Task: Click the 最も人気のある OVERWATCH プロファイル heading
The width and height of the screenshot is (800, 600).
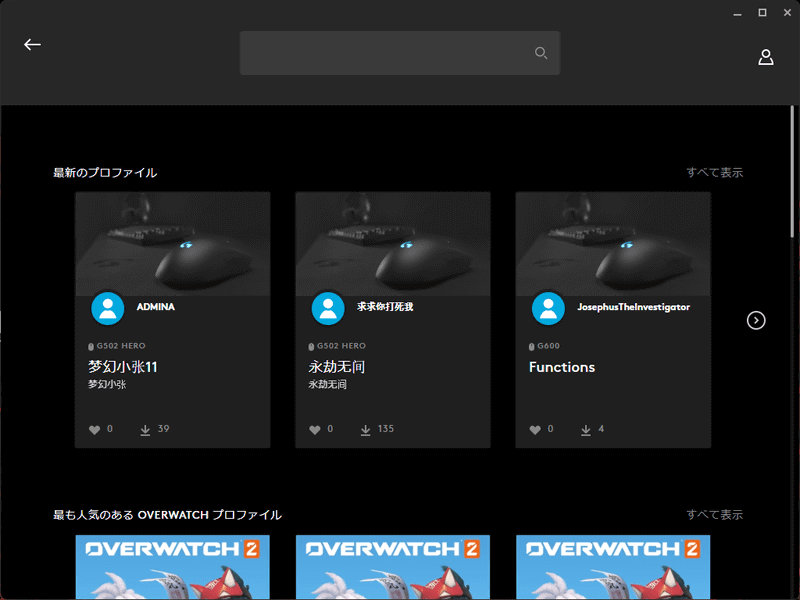Action: (167, 515)
